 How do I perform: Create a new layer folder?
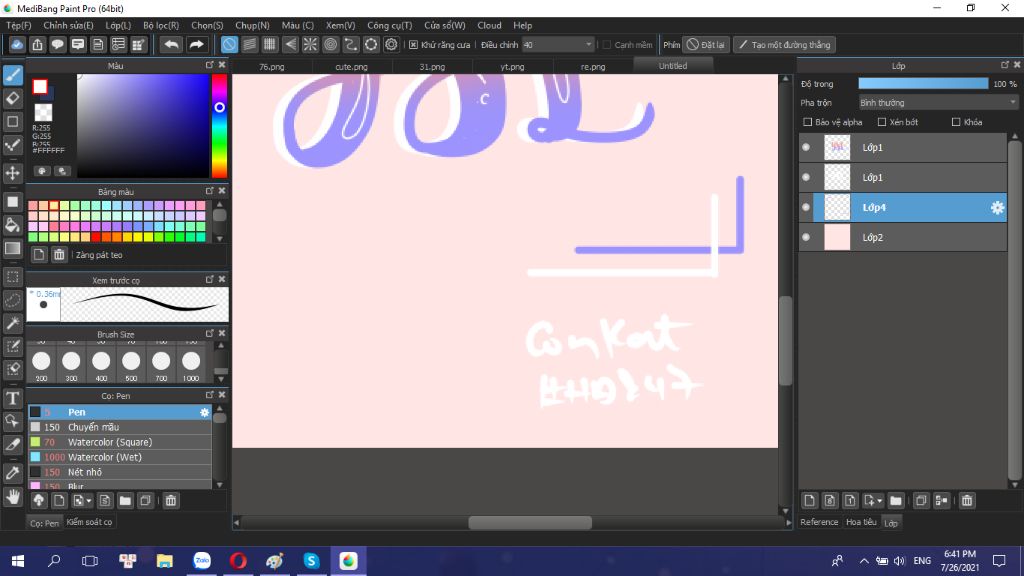tap(896, 501)
